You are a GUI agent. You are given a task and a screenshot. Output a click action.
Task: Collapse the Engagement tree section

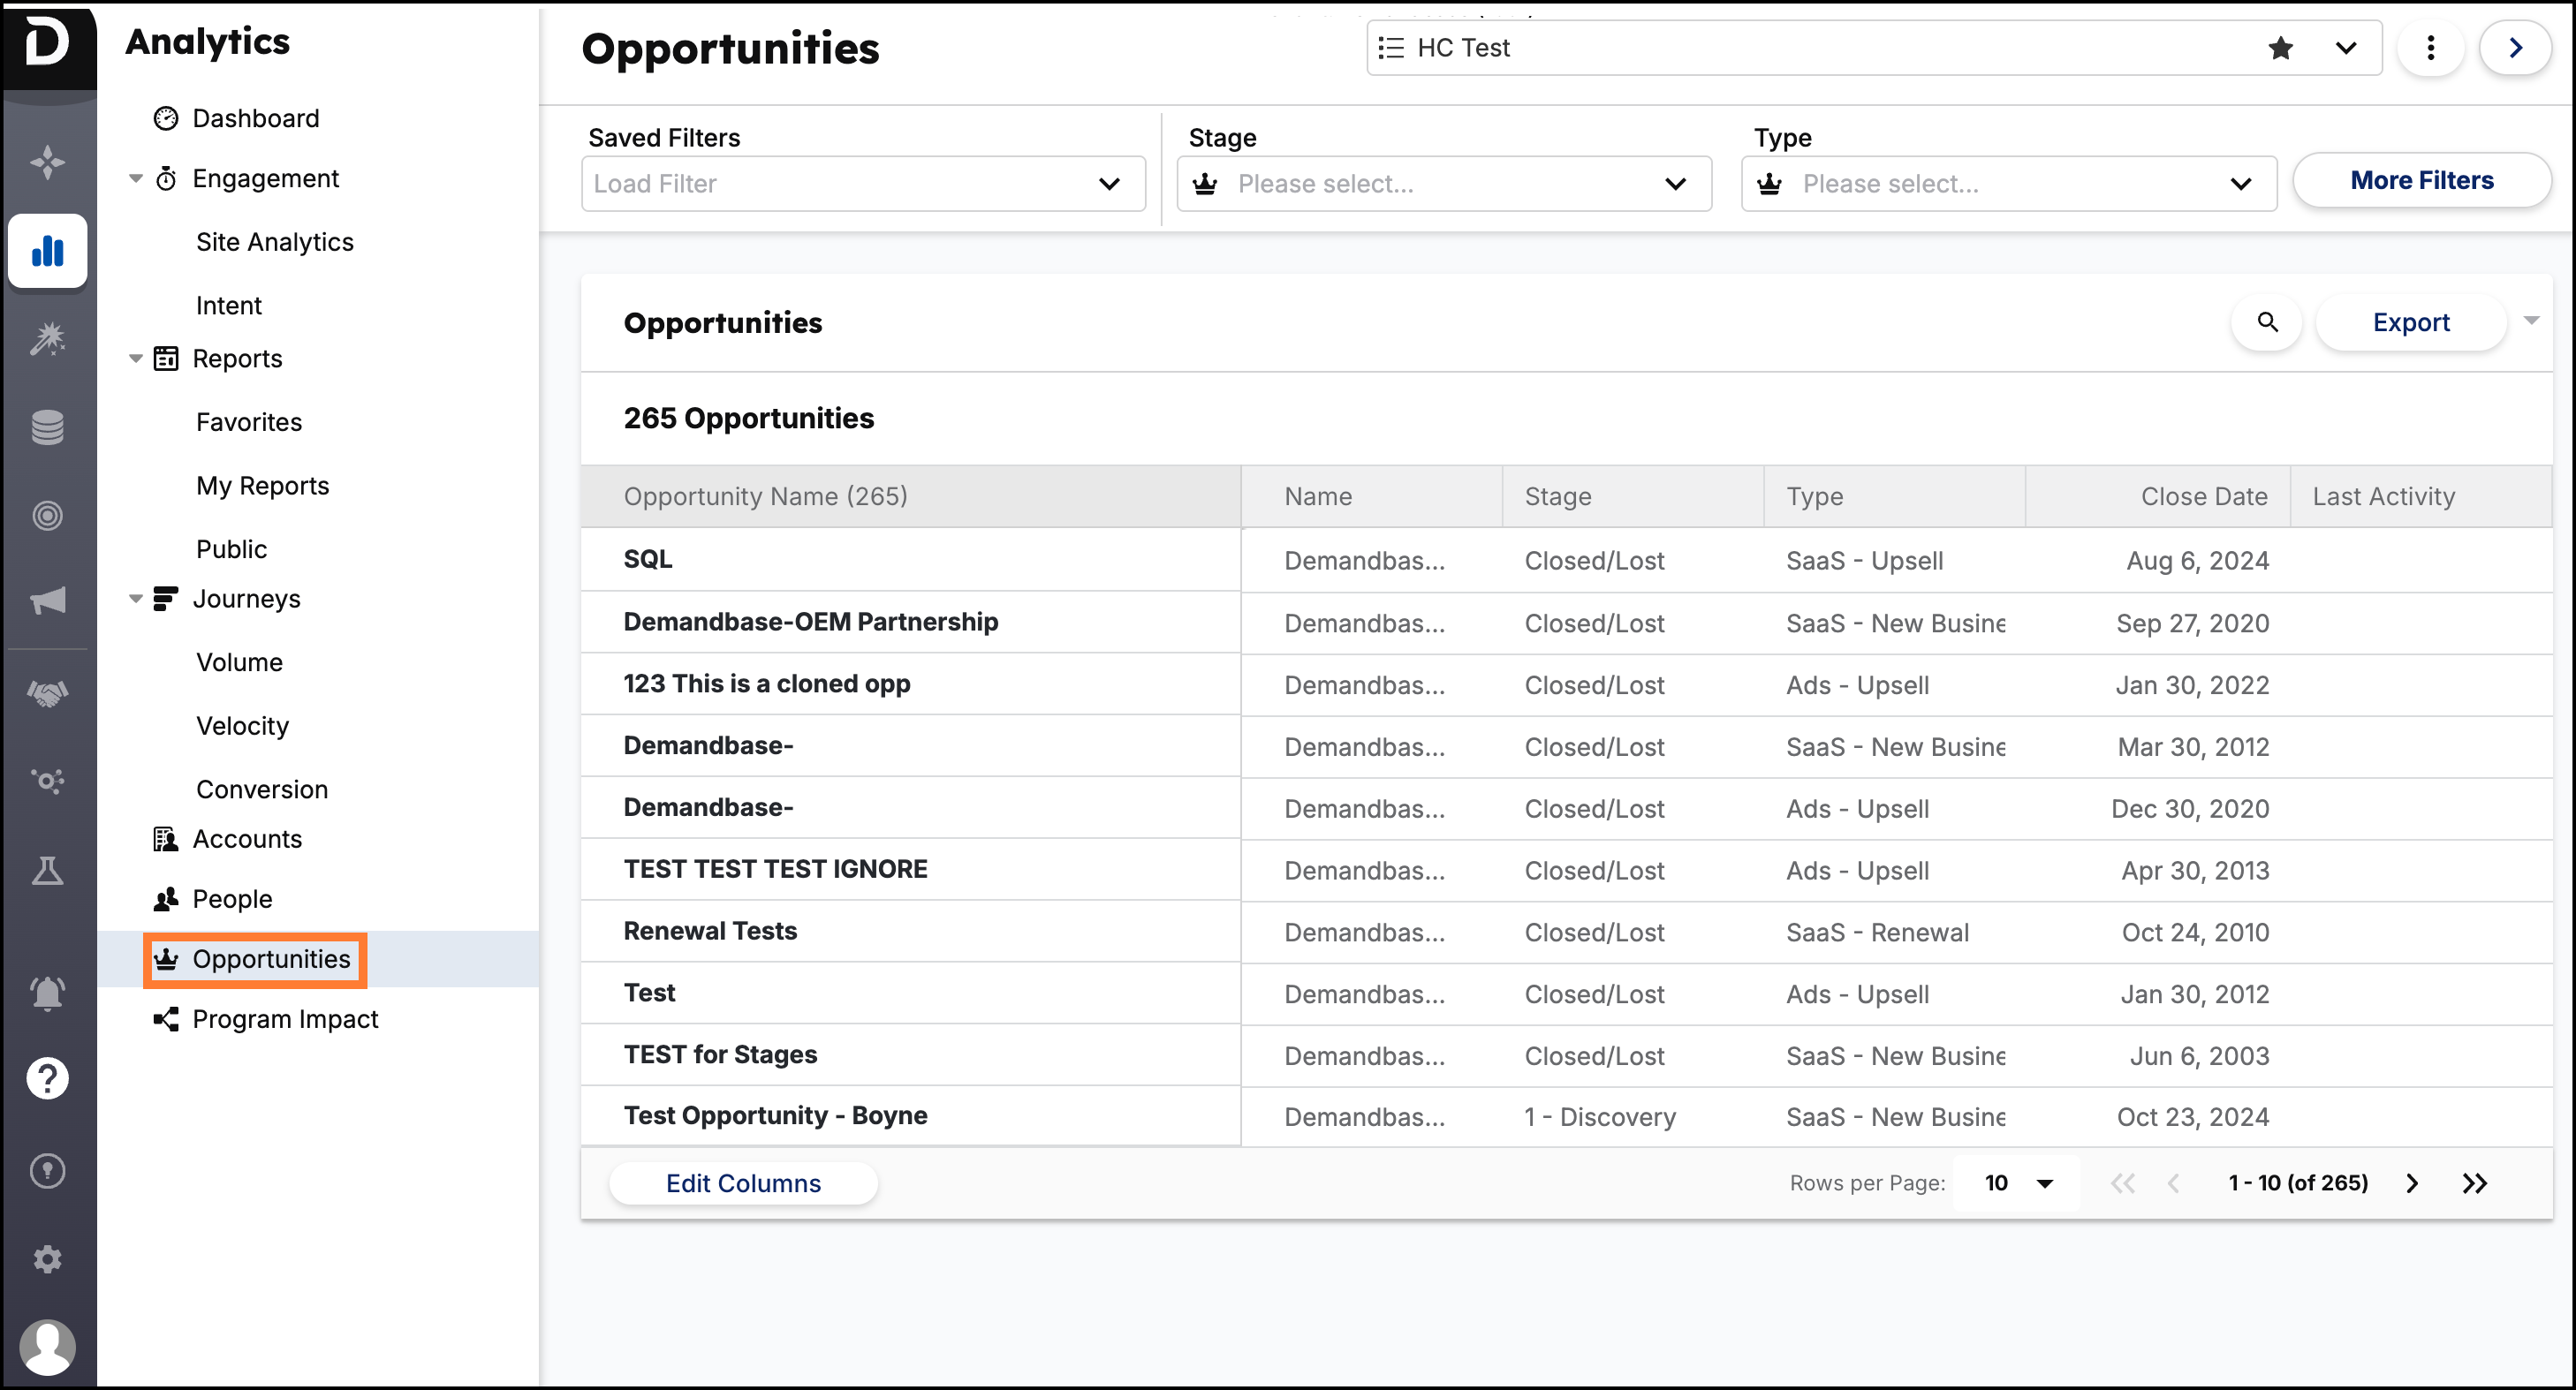tap(136, 179)
